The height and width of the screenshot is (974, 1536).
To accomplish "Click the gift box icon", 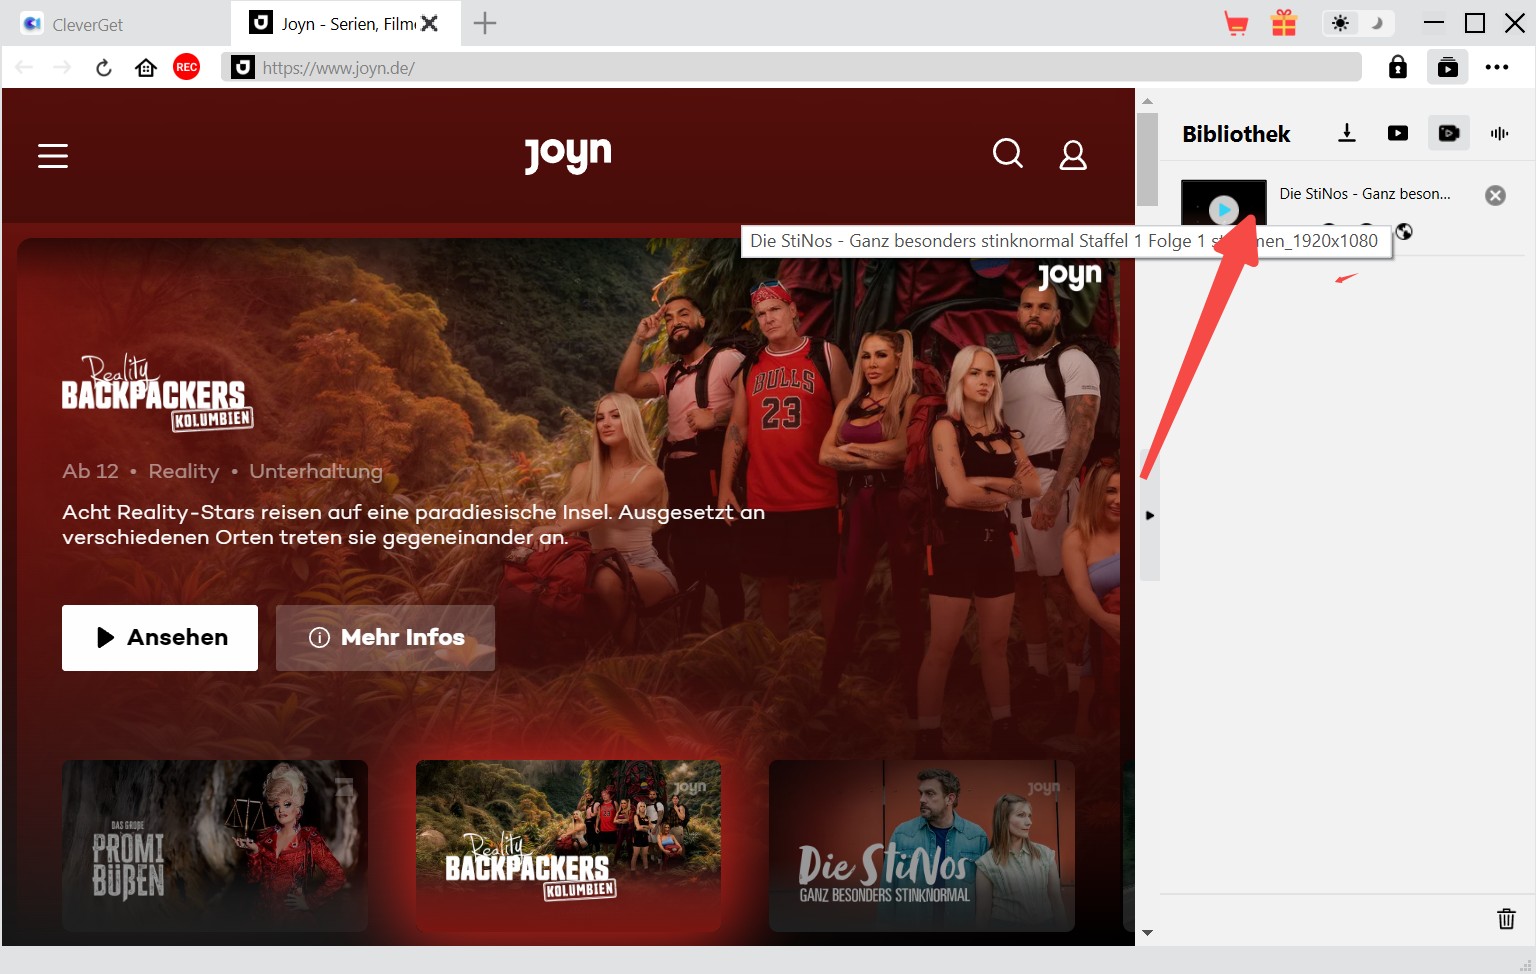I will click(1284, 23).
